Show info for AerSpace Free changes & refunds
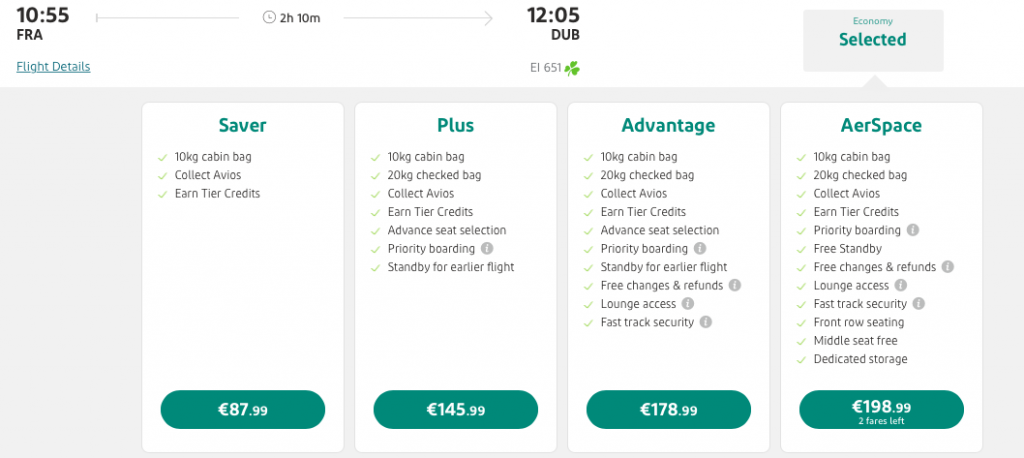 pyautogui.click(x=948, y=267)
